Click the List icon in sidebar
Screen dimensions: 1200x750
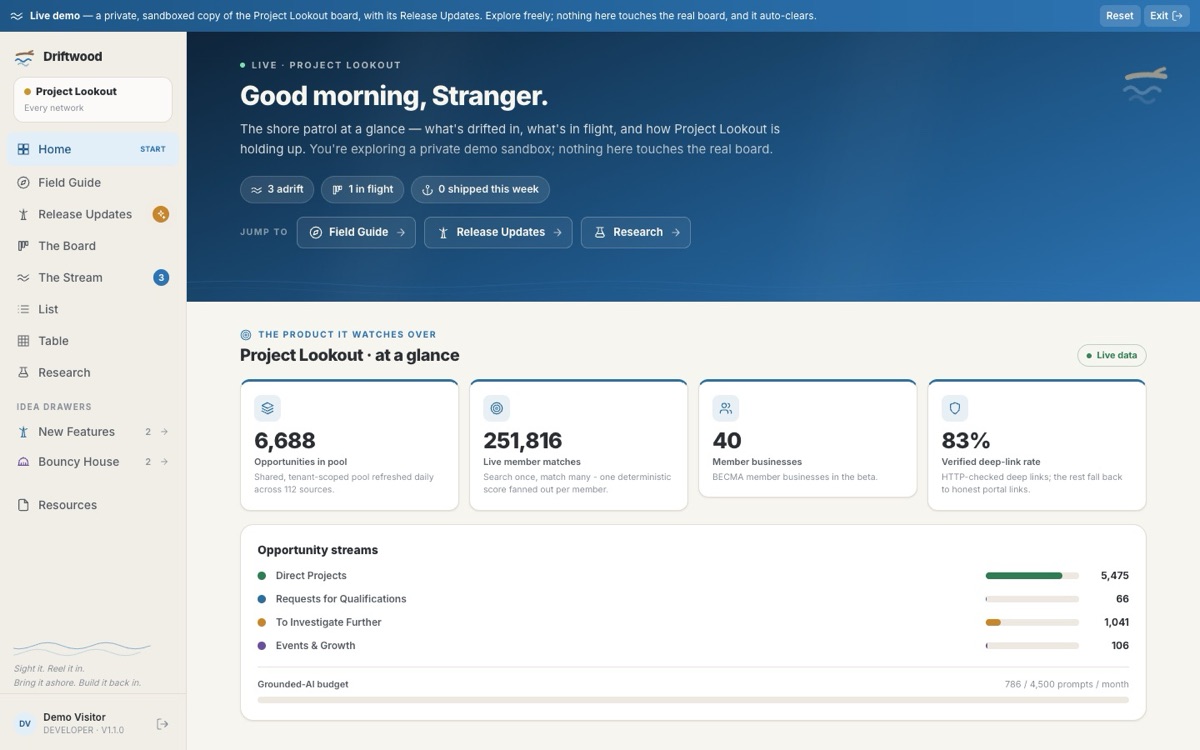[23, 309]
